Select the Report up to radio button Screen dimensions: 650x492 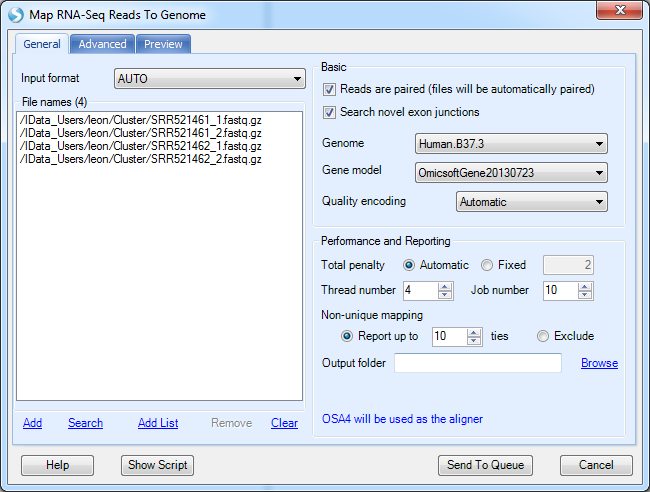point(347,336)
